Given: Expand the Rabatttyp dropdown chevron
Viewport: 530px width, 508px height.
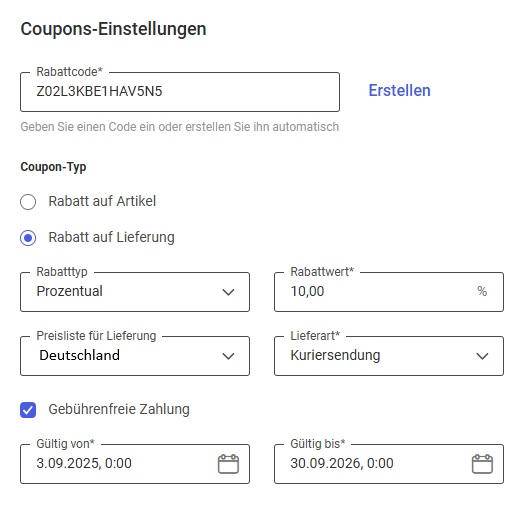Looking at the screenshot, I should (228, 292).
